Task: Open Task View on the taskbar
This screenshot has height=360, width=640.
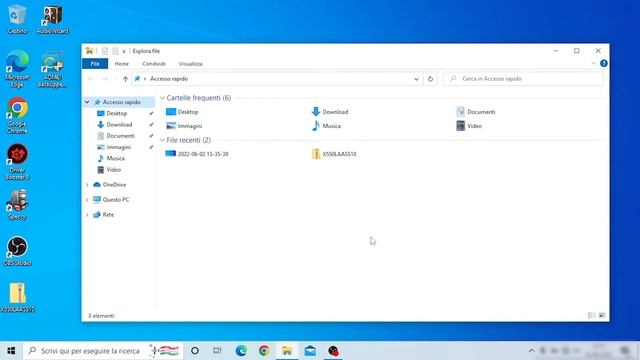Action: point(217,351)
